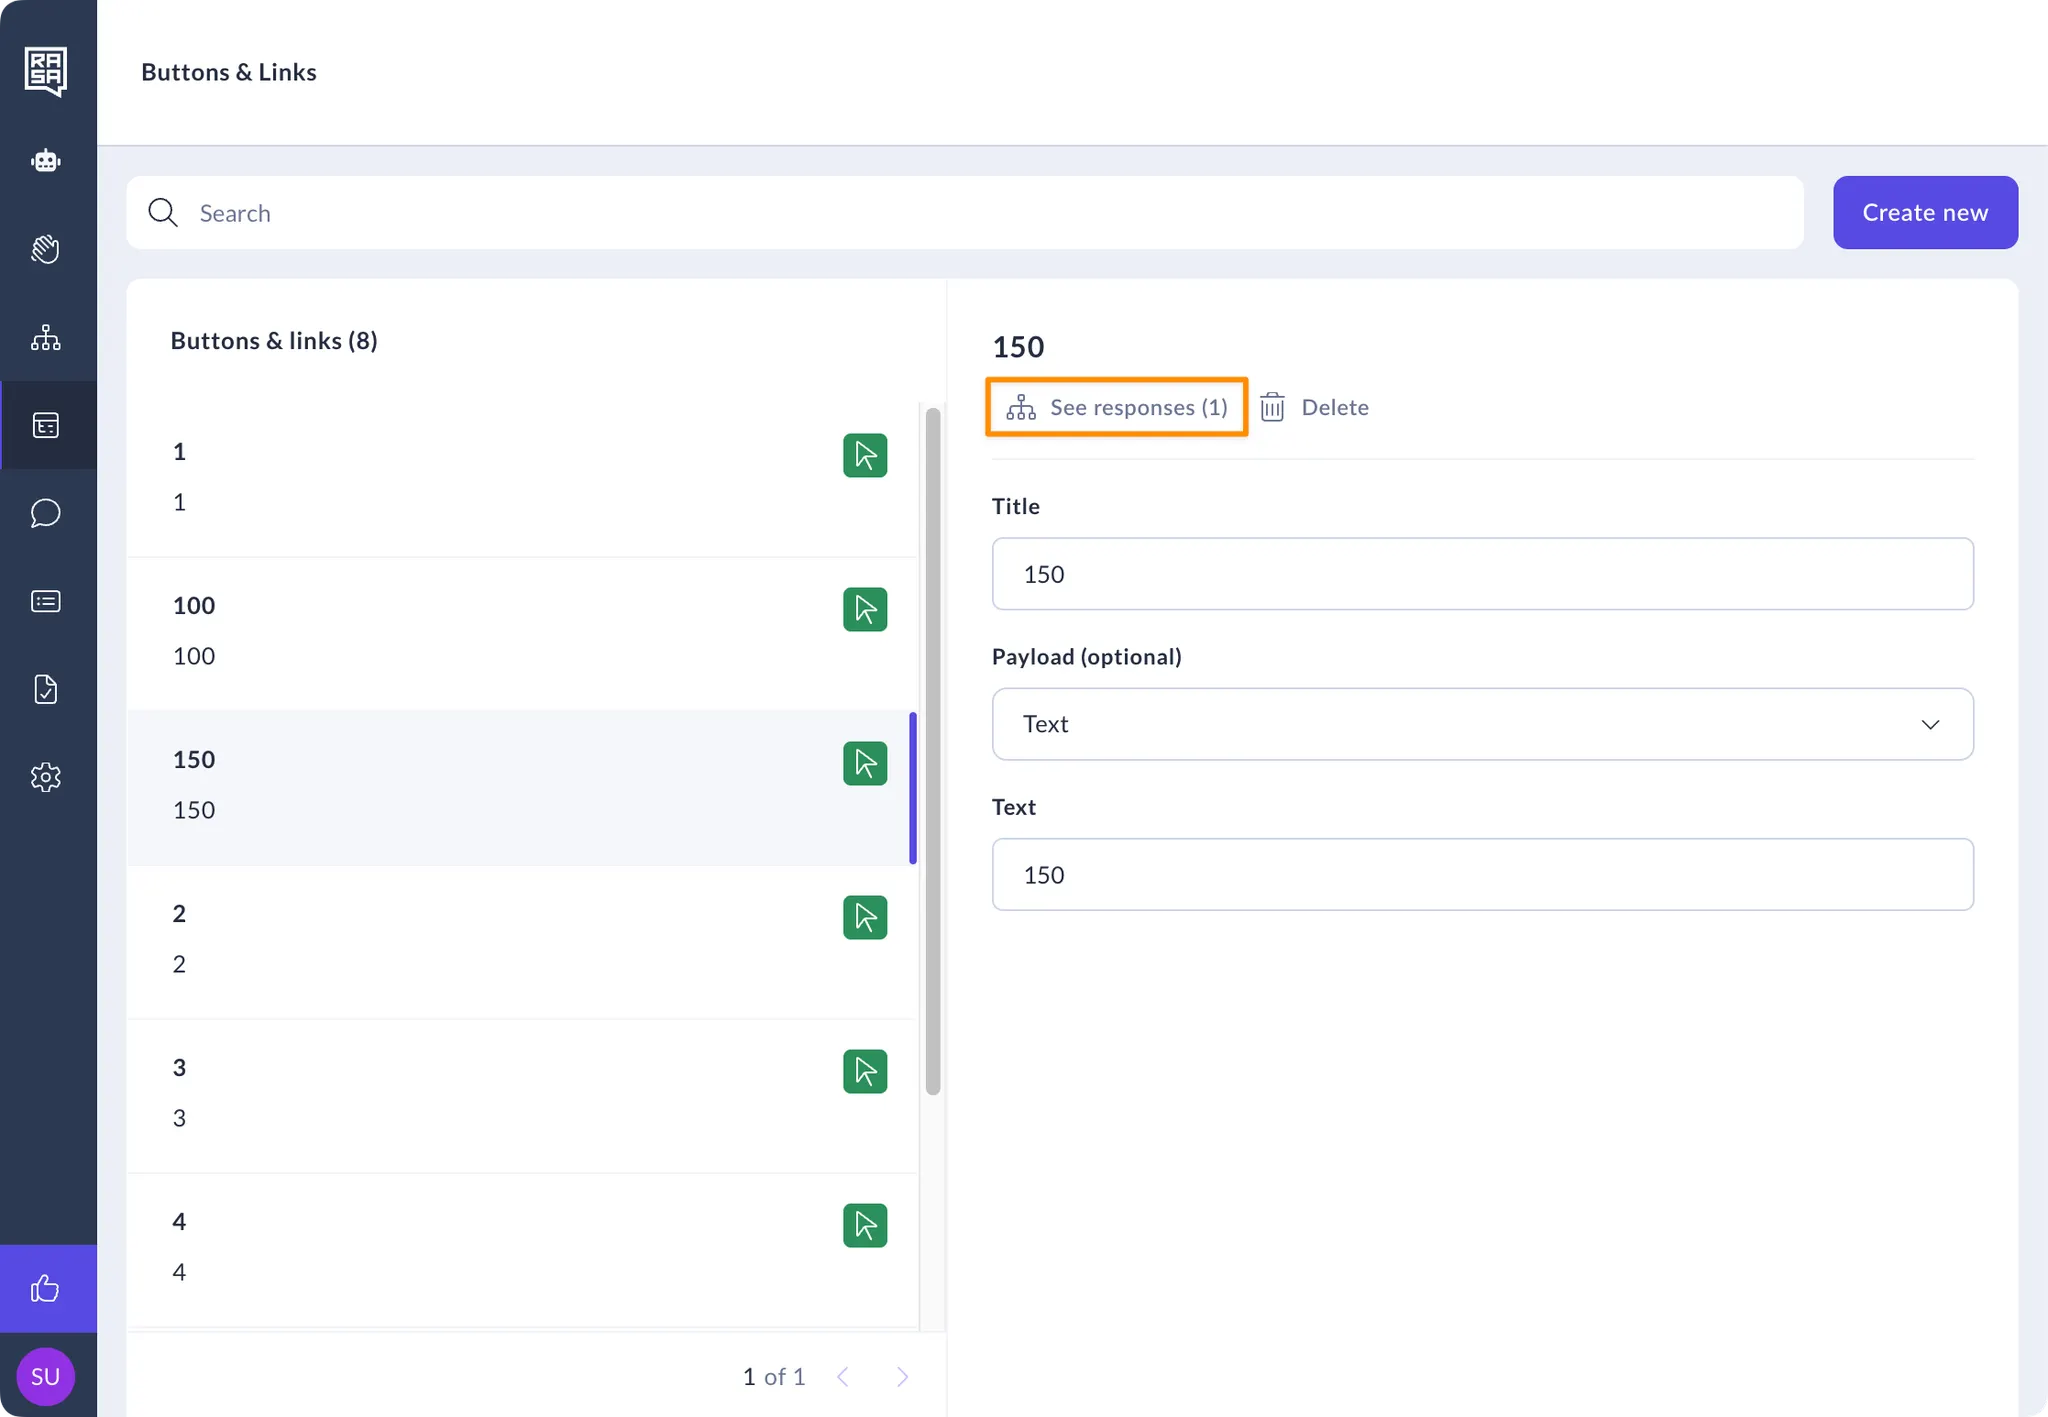
Task: Open the waving hand sidebar icon
Action: [46, 249]
